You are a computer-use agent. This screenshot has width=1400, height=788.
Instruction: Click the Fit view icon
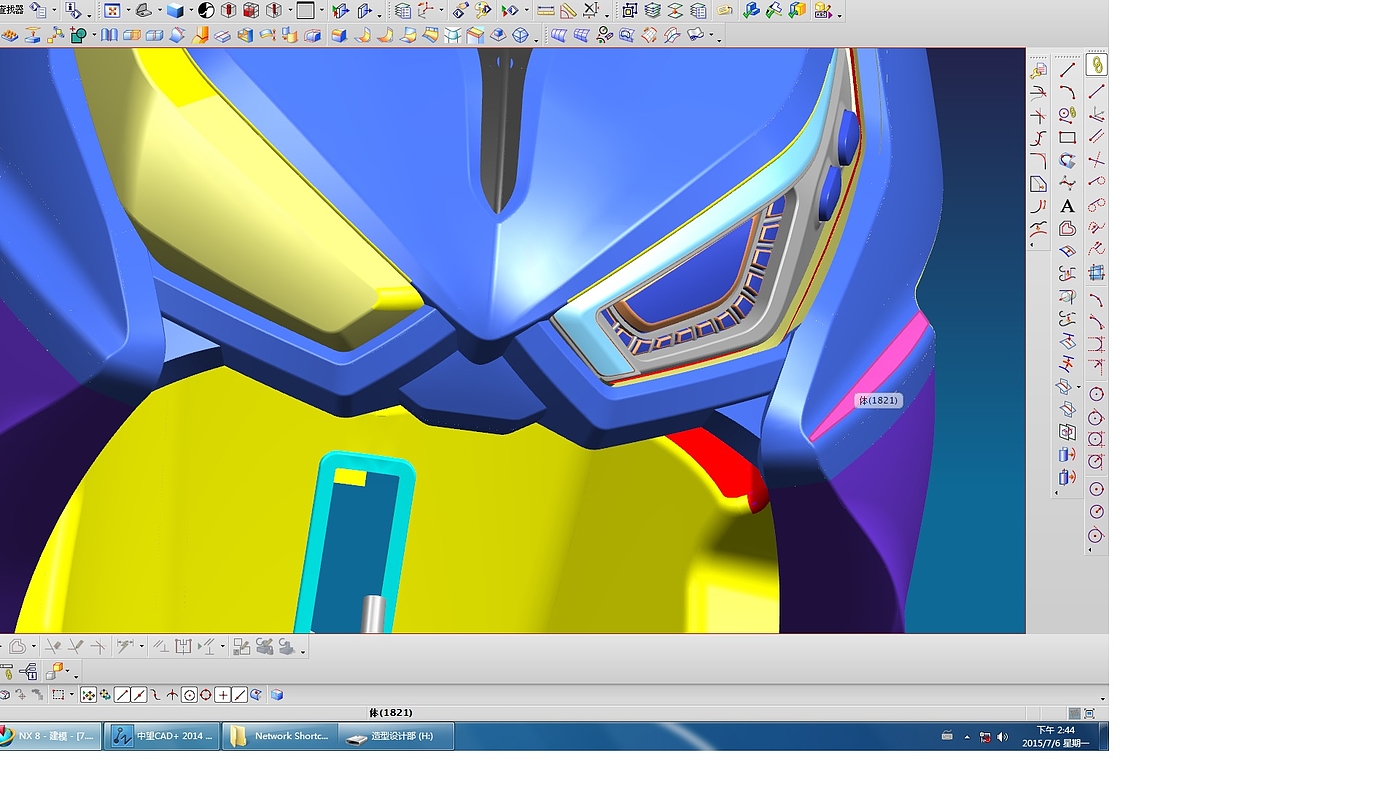coord(112,11)
